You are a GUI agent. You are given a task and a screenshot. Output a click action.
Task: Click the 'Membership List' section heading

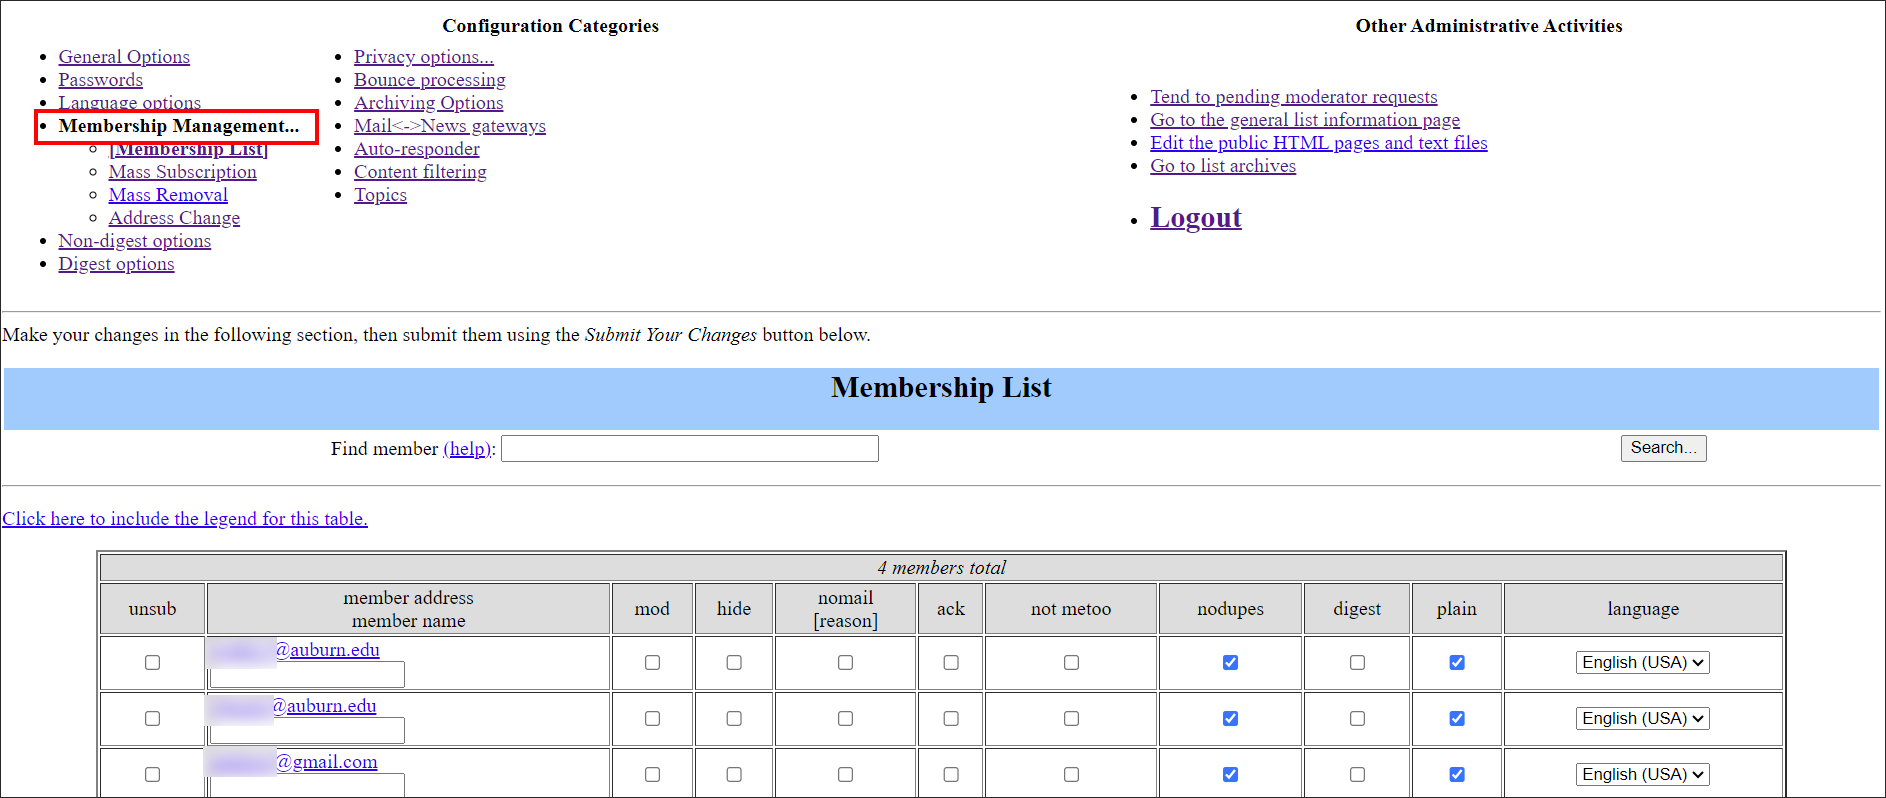(941, 388)
